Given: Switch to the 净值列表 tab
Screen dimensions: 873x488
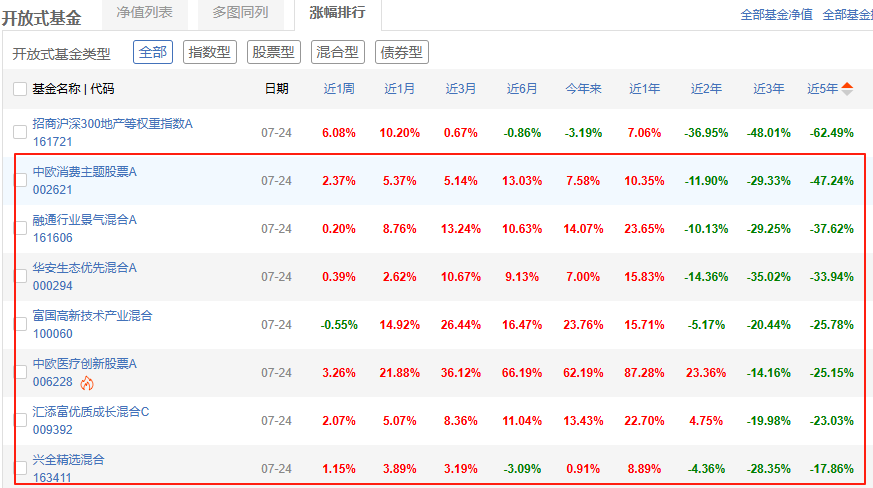Looking at the screenshot, I should pos(145,12).
